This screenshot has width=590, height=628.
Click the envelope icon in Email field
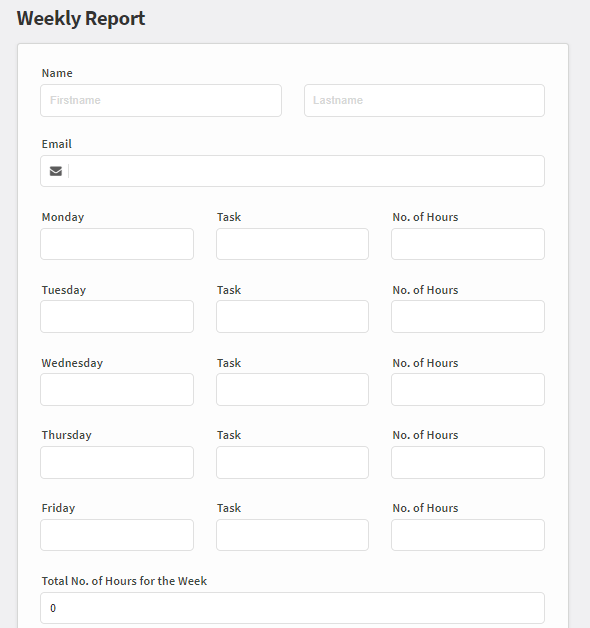point(56,171)
